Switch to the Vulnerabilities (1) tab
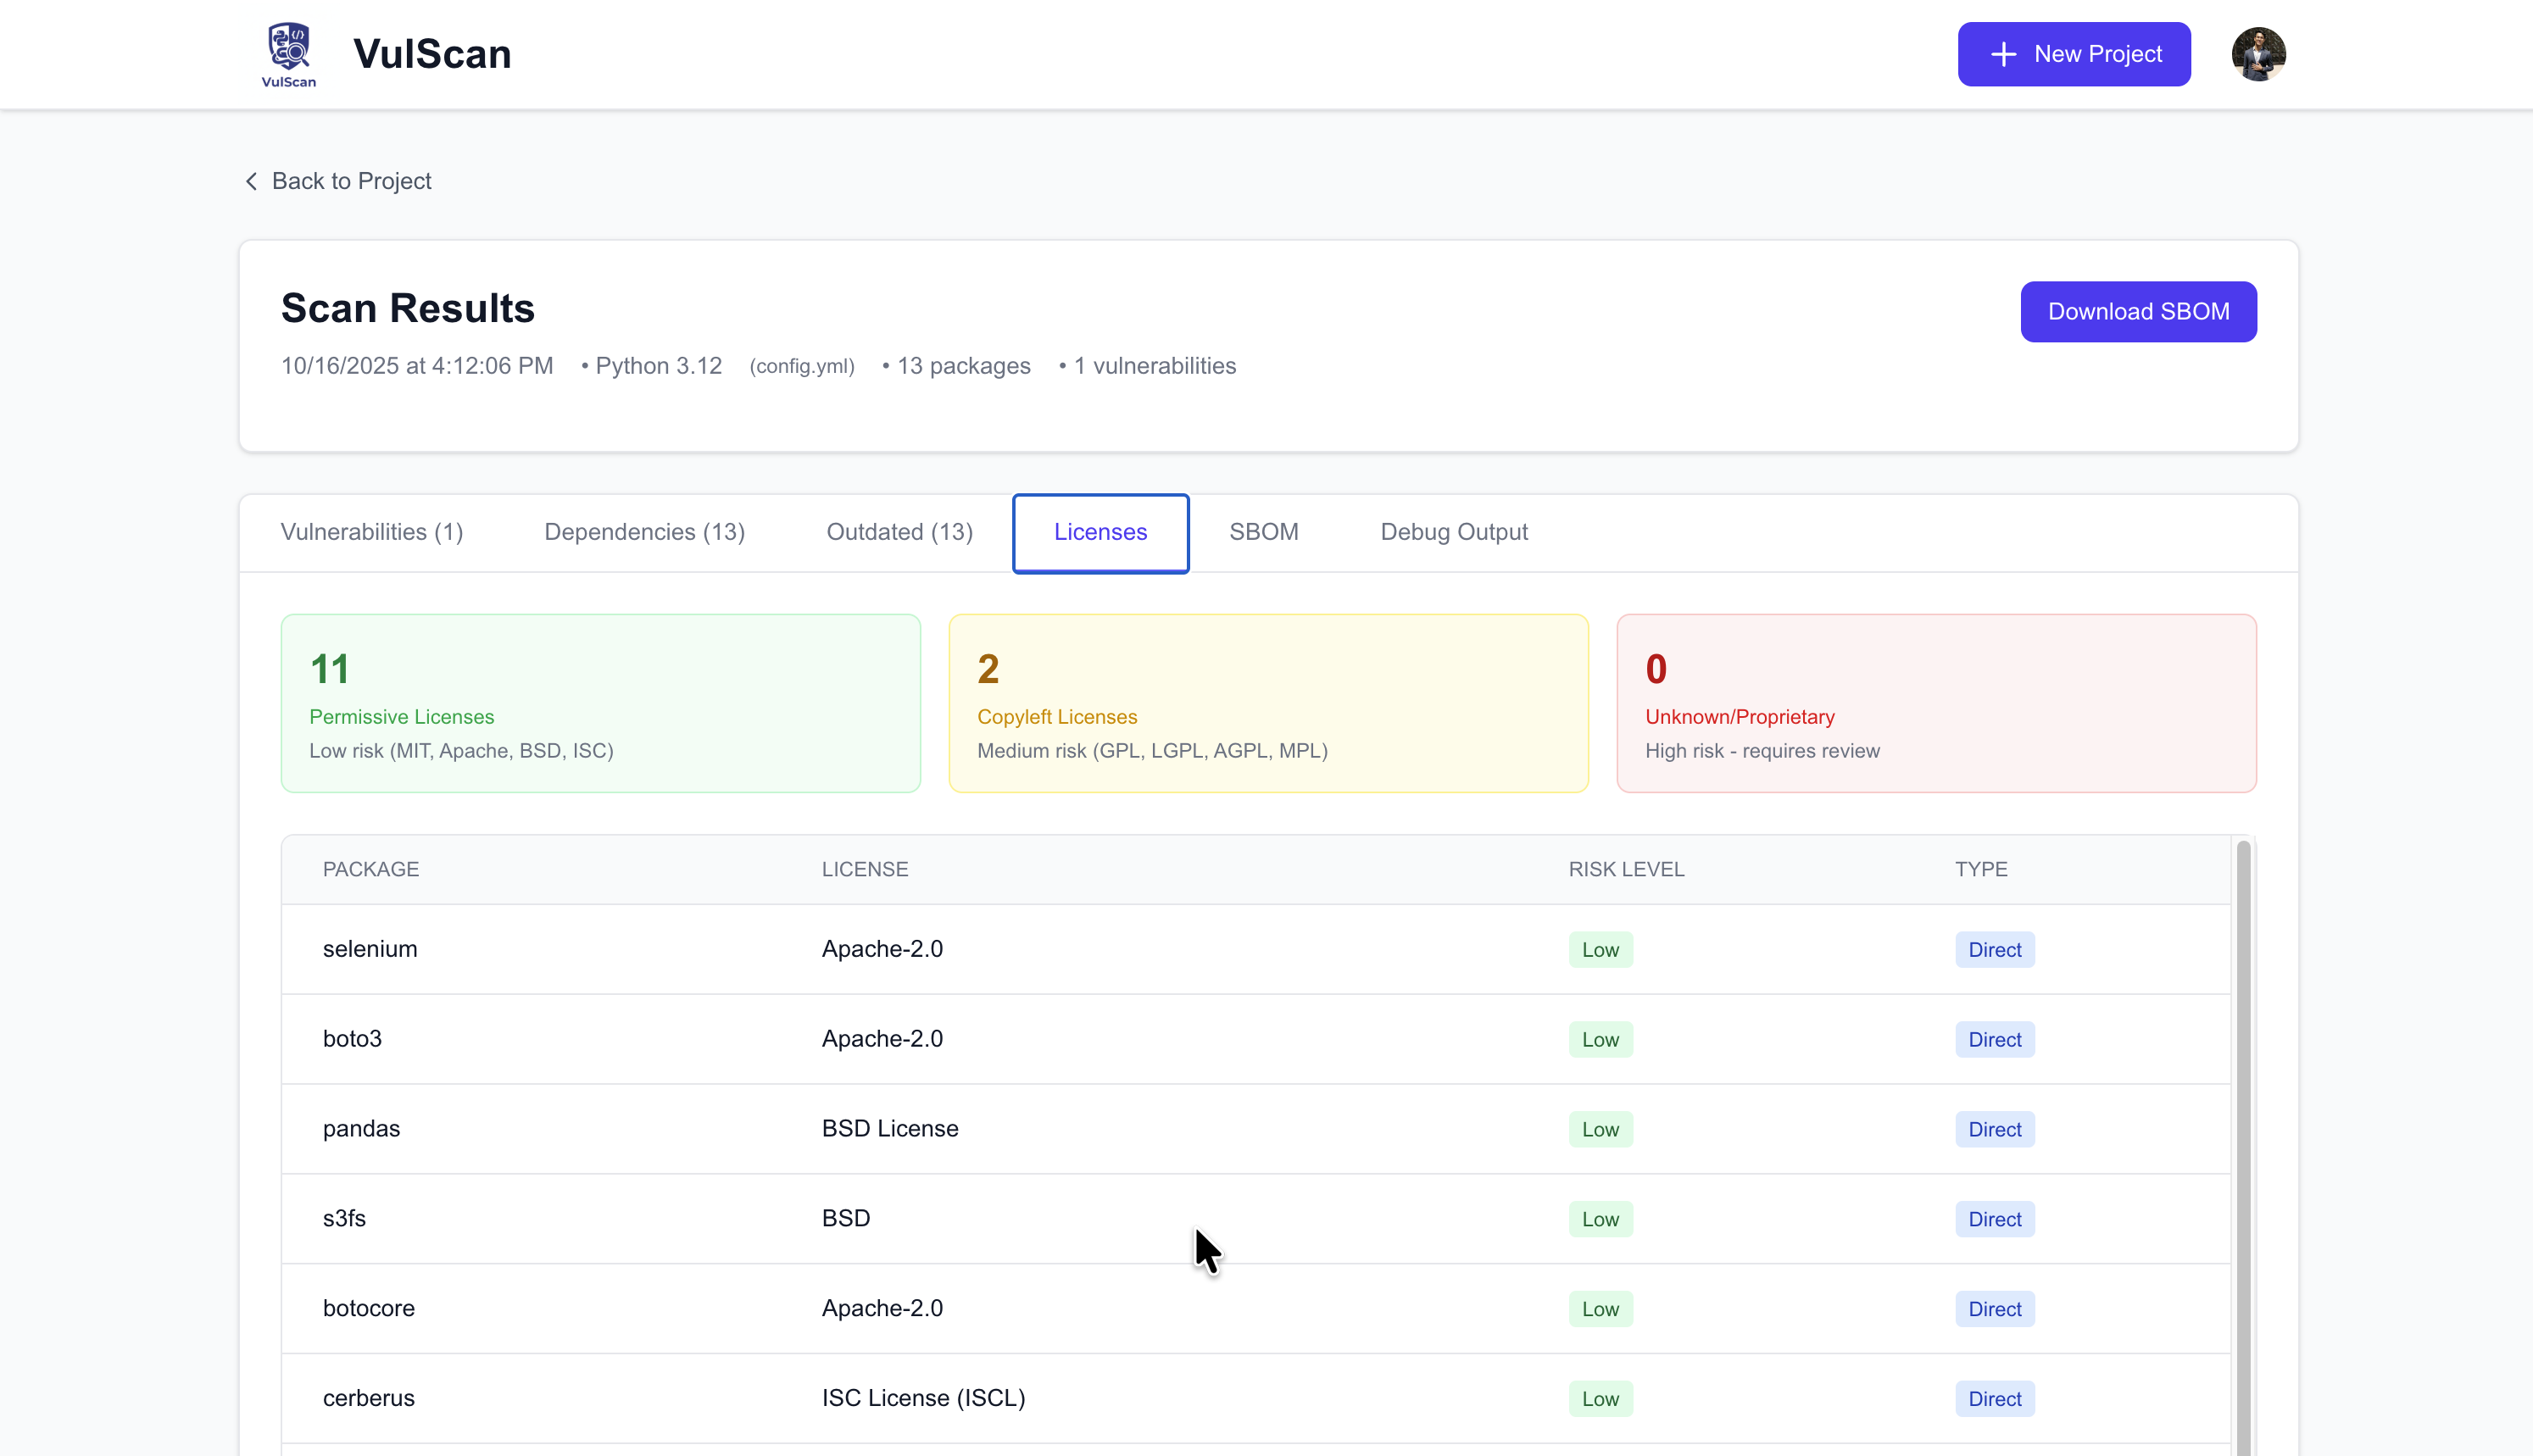 [371, 532]
